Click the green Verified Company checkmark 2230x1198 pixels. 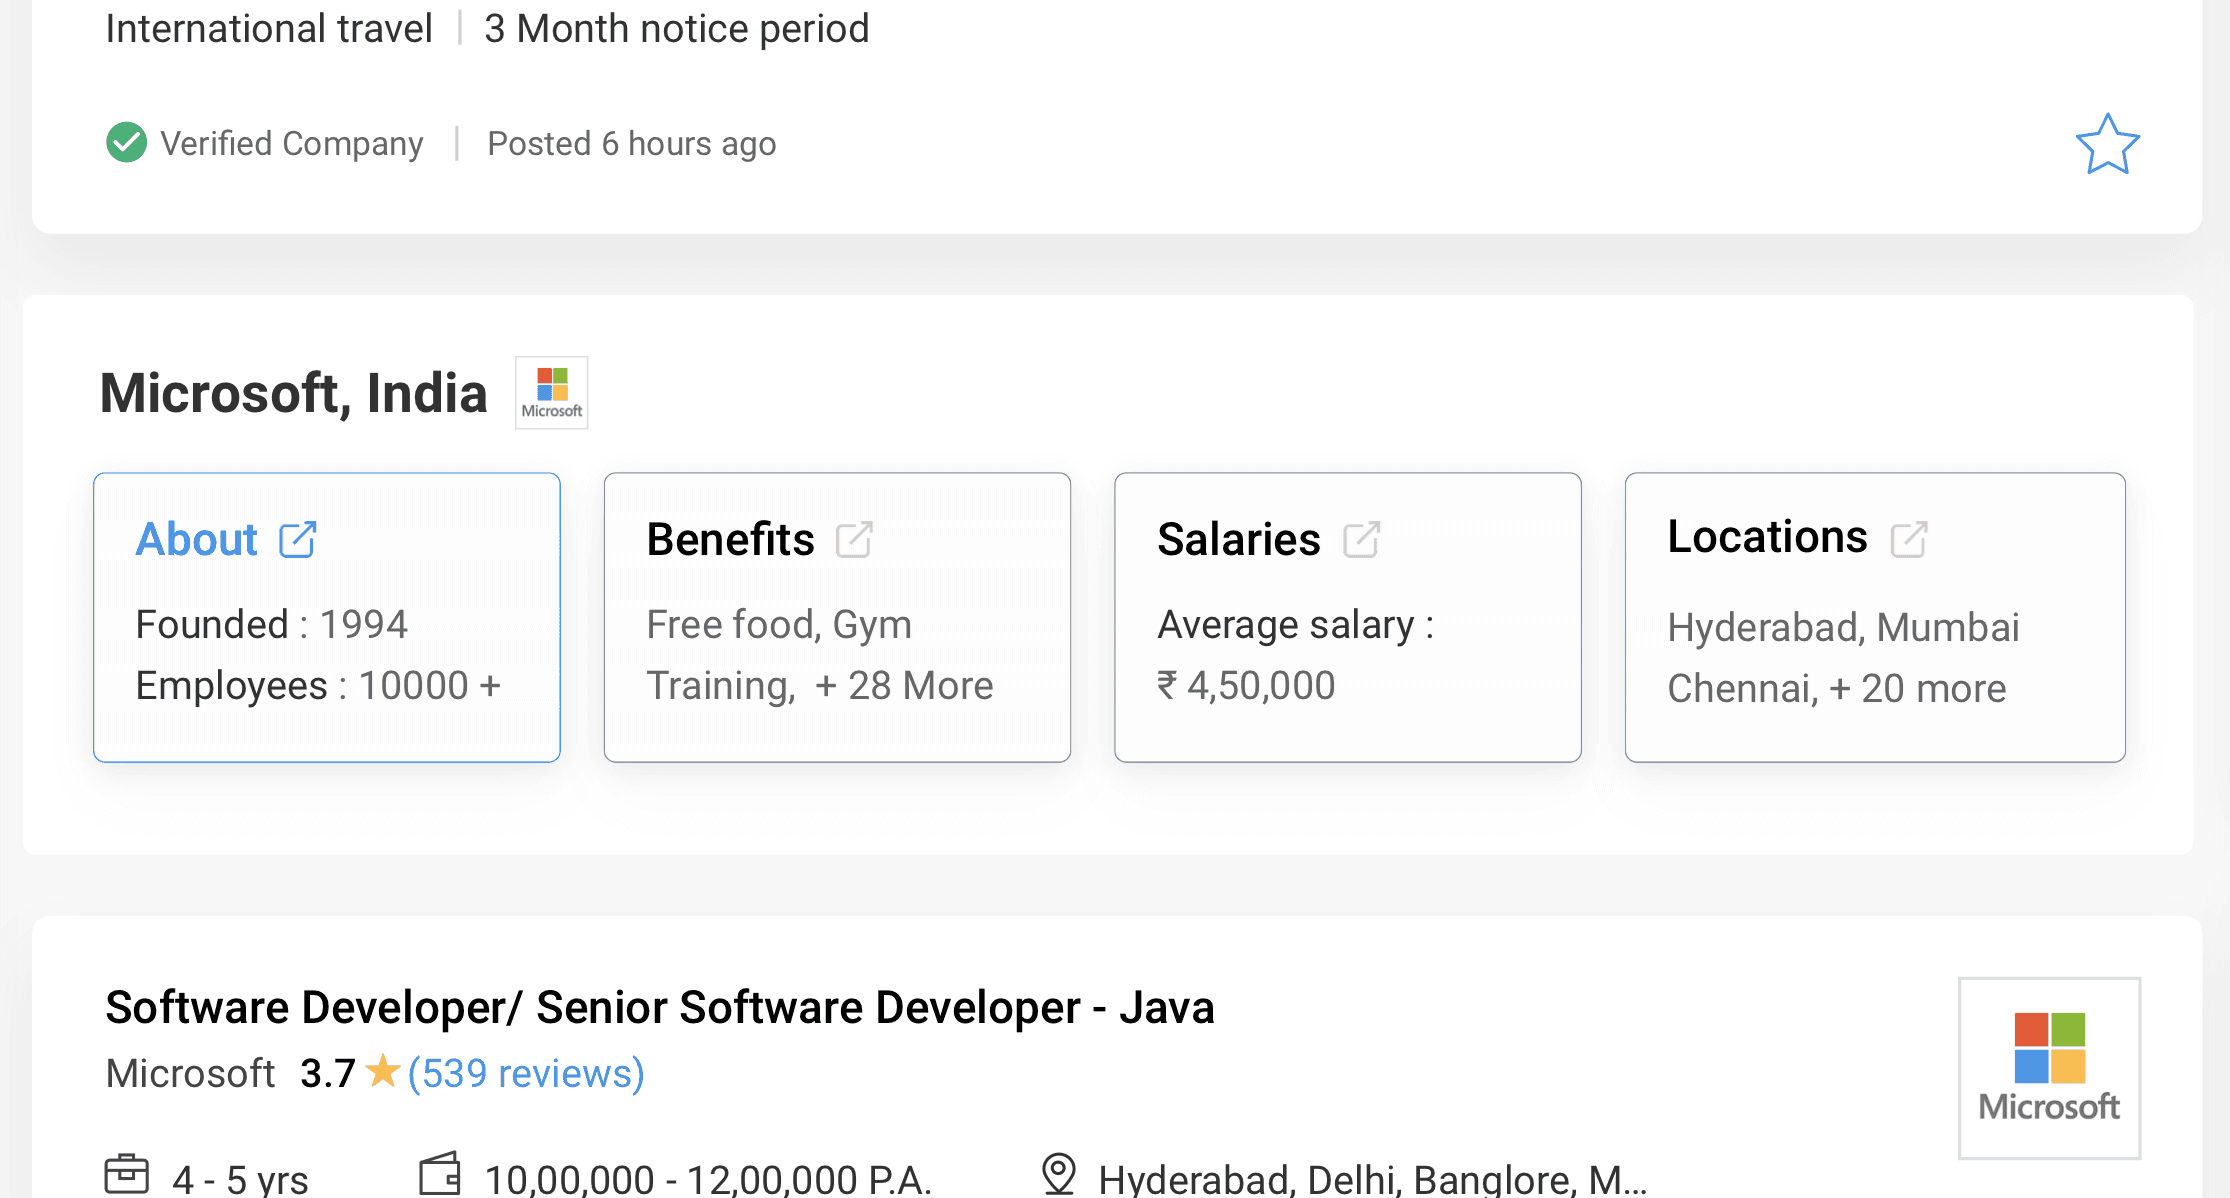coord(126,143)
